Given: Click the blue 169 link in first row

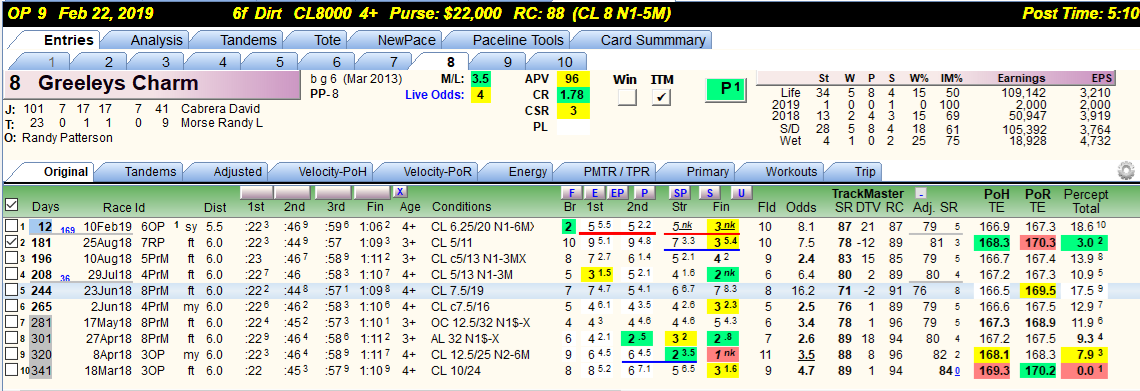Looking at the screenshot, I should pyautogui.click(x=68, y=230).
